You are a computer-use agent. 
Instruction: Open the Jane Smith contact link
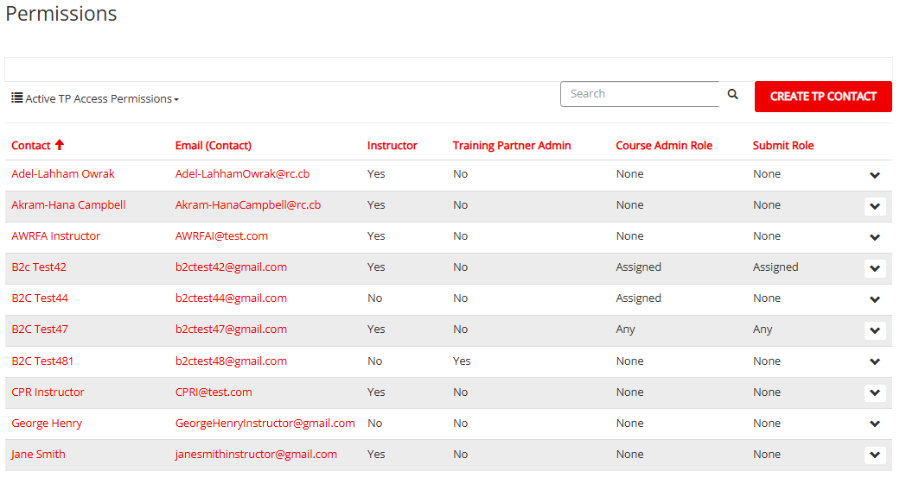38,454
